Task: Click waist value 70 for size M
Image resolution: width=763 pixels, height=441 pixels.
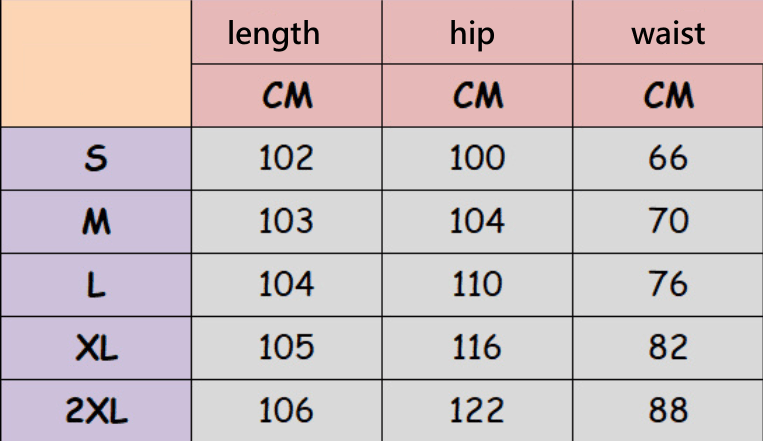Action: coord(668,222)
